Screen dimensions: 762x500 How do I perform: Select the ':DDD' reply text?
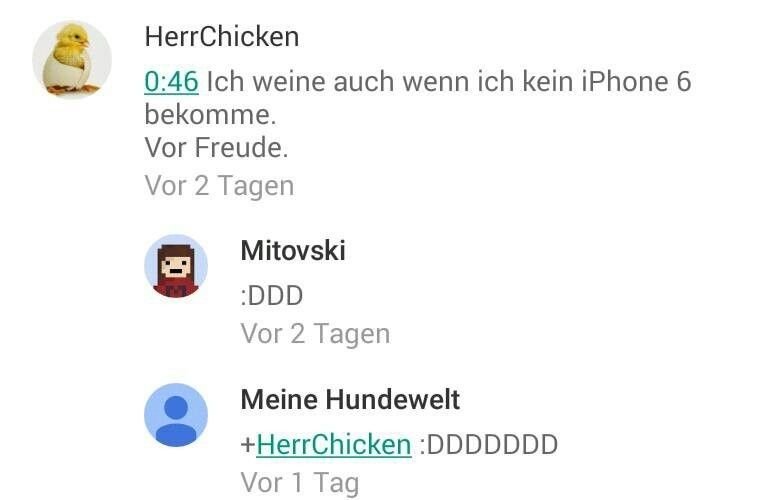coord(272,295)
